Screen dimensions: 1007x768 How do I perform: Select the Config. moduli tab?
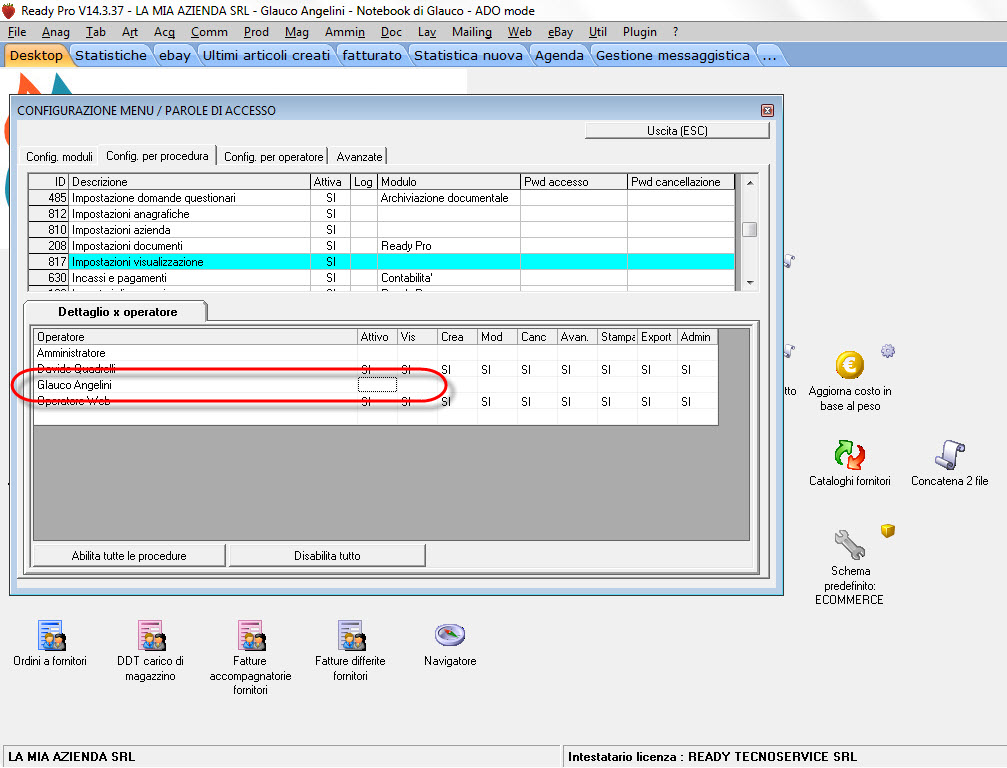(x=59, y=157)
